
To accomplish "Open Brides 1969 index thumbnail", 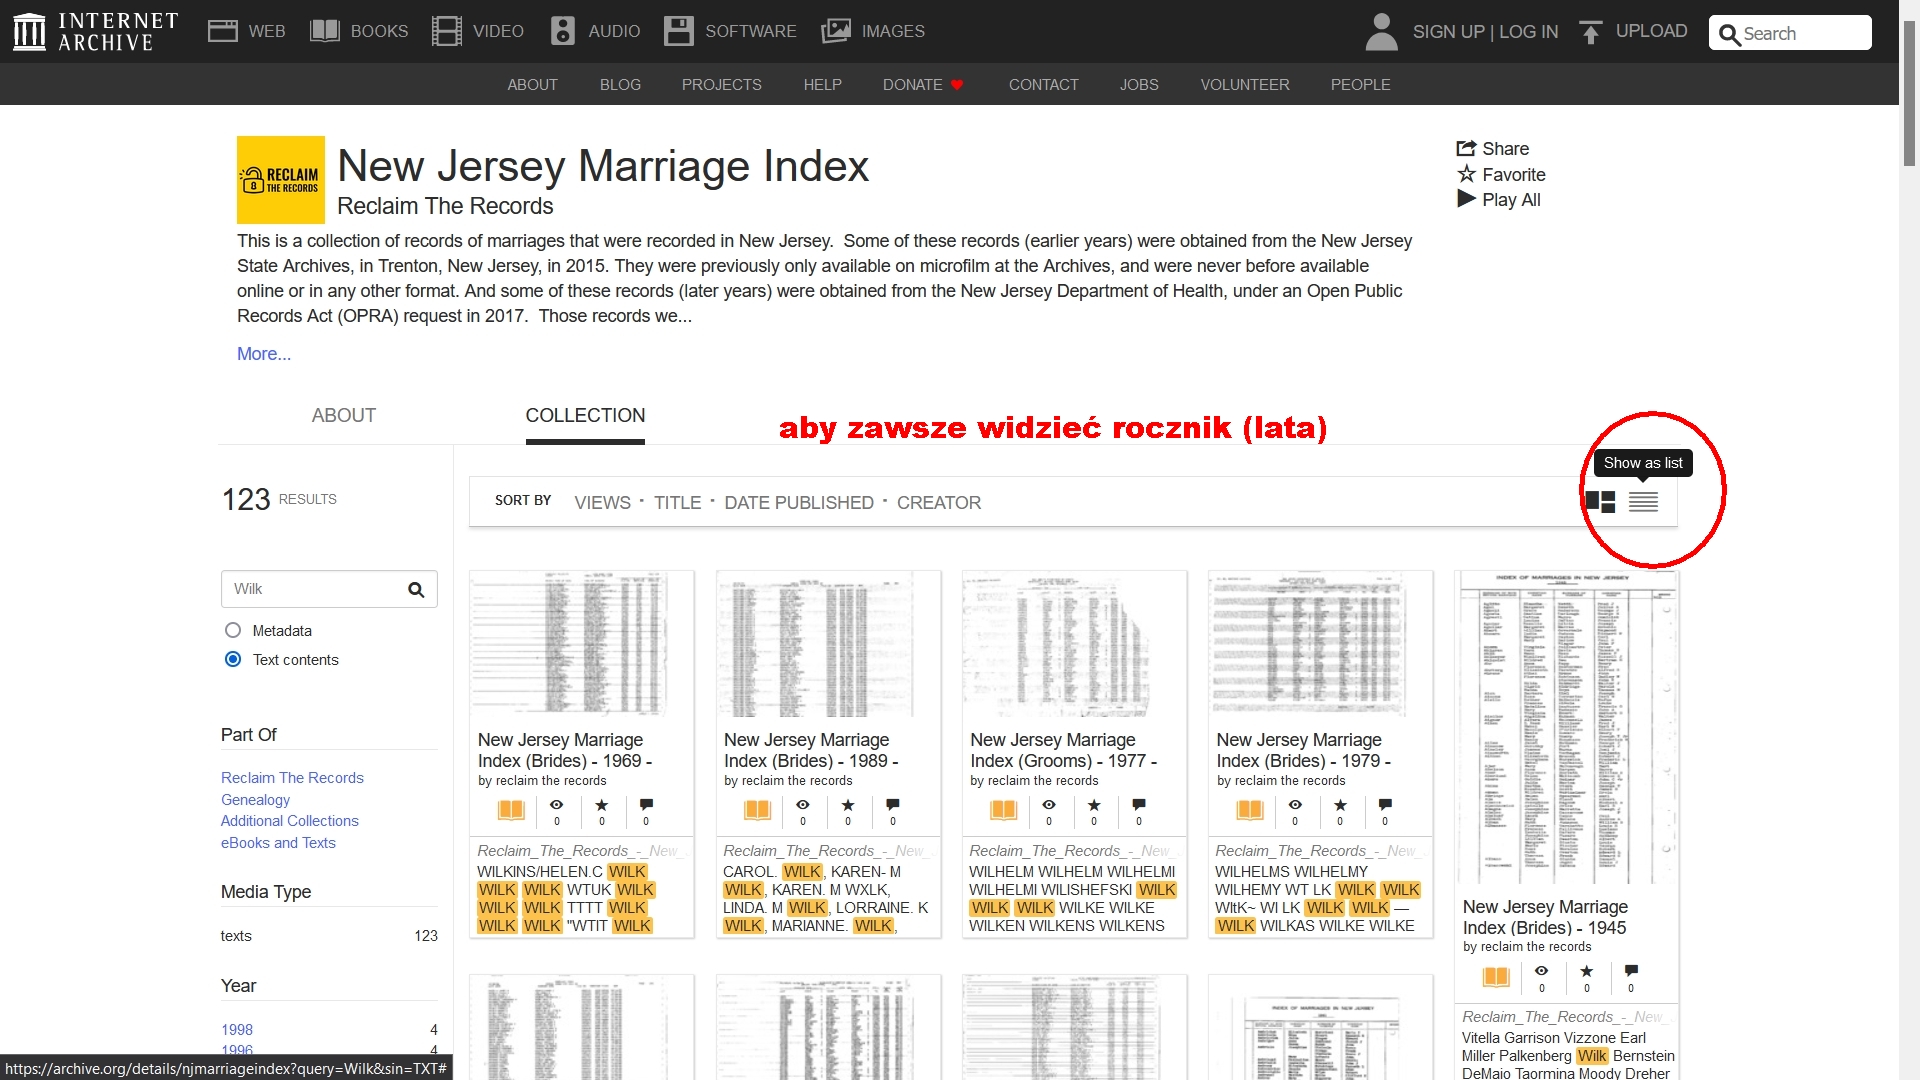I will pos(581,644).
